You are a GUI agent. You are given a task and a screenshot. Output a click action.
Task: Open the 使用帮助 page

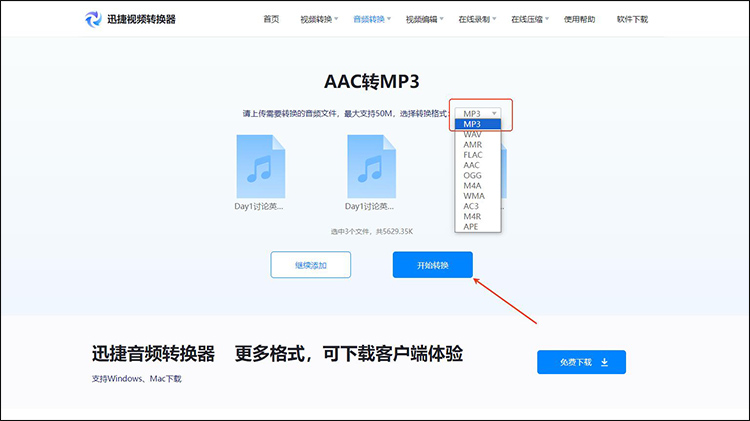pos(579,19)
